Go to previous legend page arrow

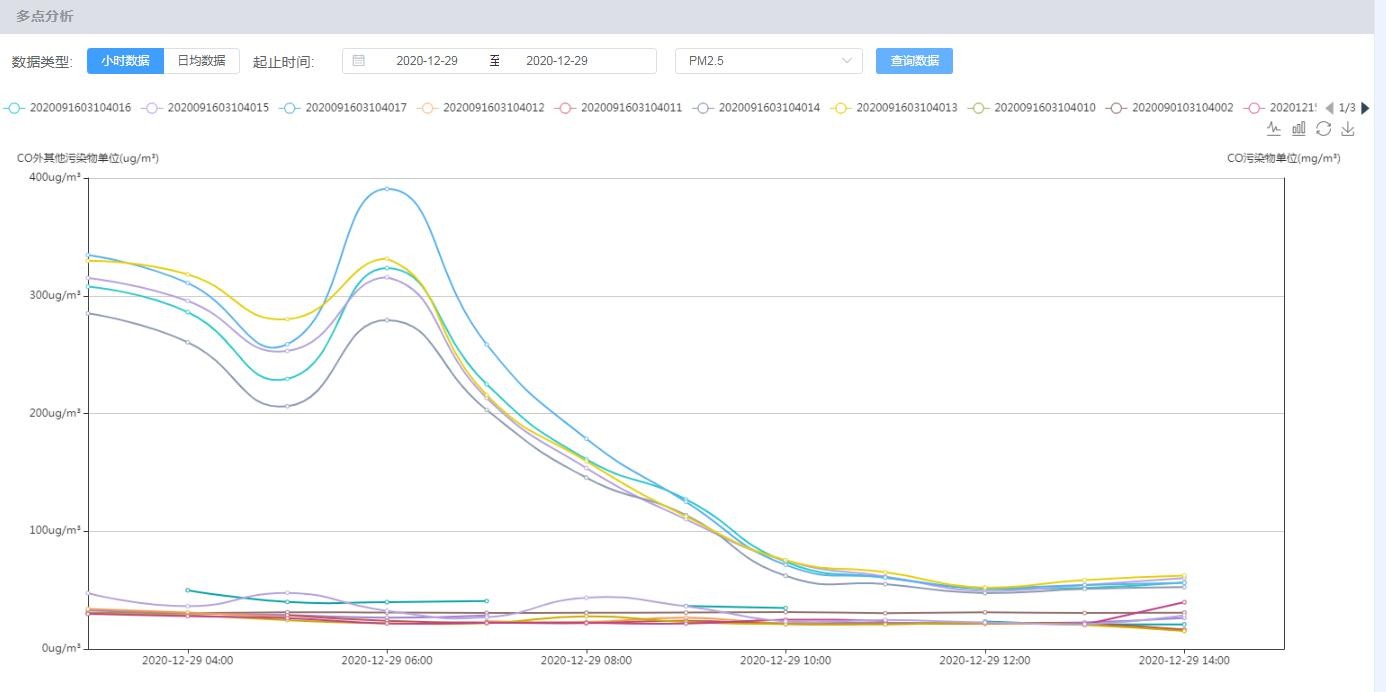click(1329, 108)
